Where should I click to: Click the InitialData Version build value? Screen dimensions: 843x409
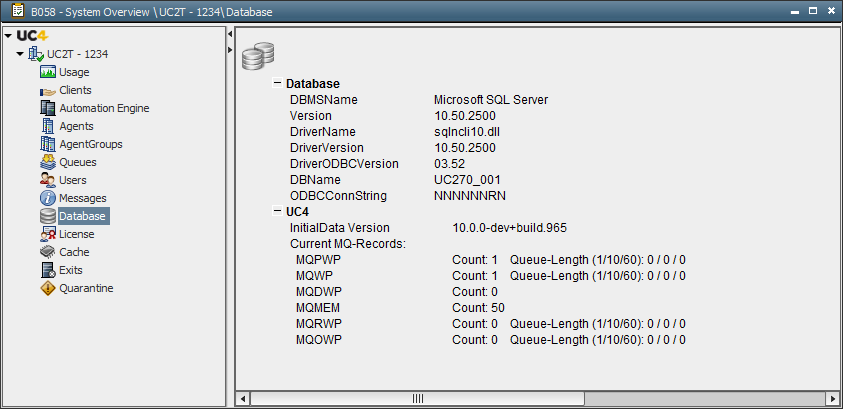pos(510,228)
